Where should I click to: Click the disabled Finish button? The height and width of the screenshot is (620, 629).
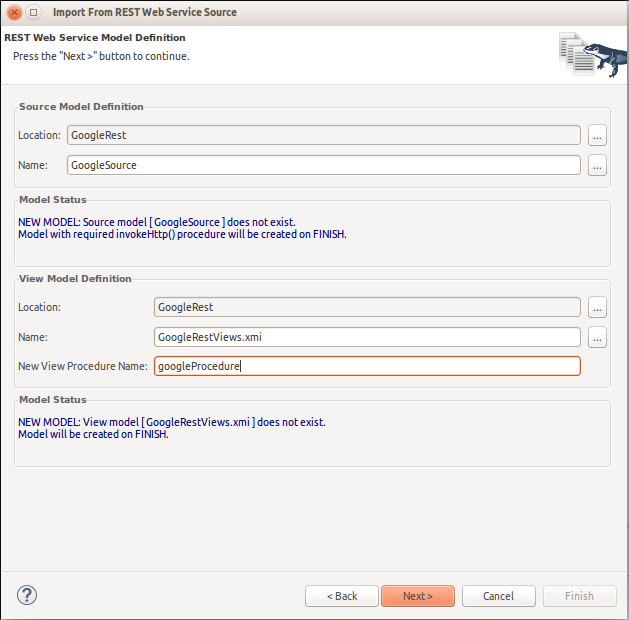(580, 596)
